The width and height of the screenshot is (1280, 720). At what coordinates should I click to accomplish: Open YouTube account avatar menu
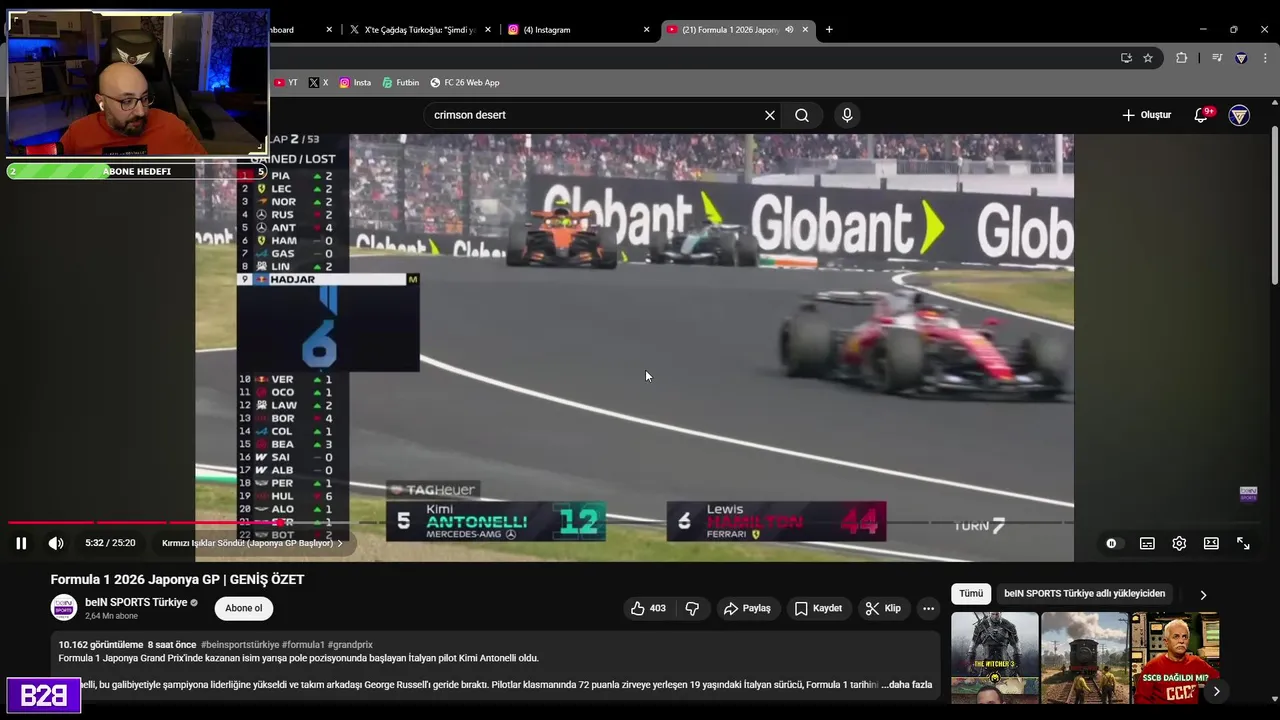(1239, 115)
